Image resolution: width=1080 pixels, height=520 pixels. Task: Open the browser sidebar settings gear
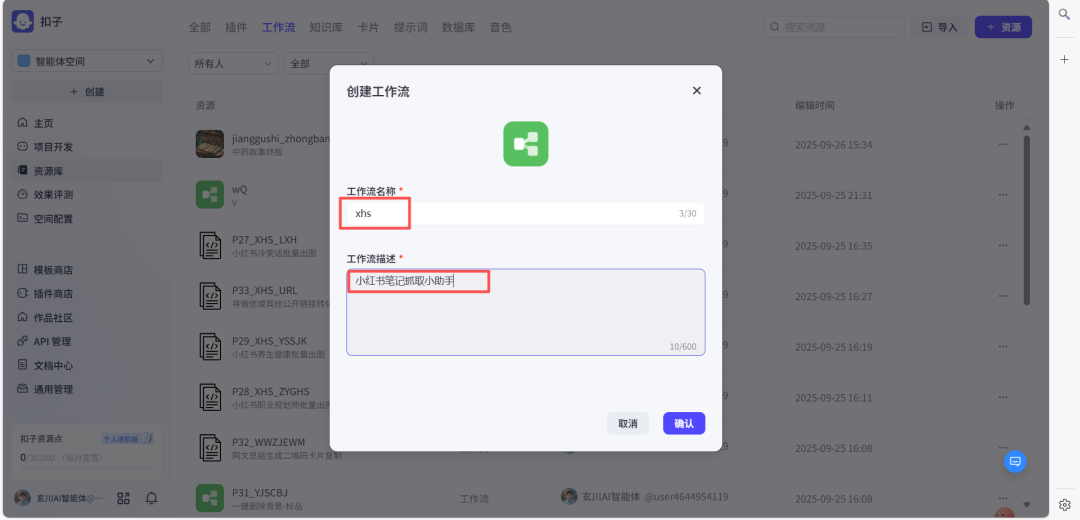(1064, 504)
